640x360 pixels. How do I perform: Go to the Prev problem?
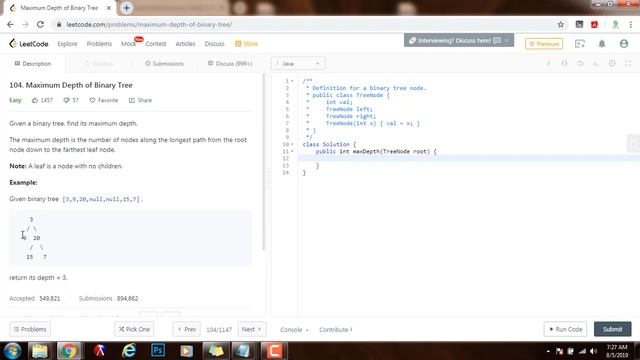pos(187,329)
